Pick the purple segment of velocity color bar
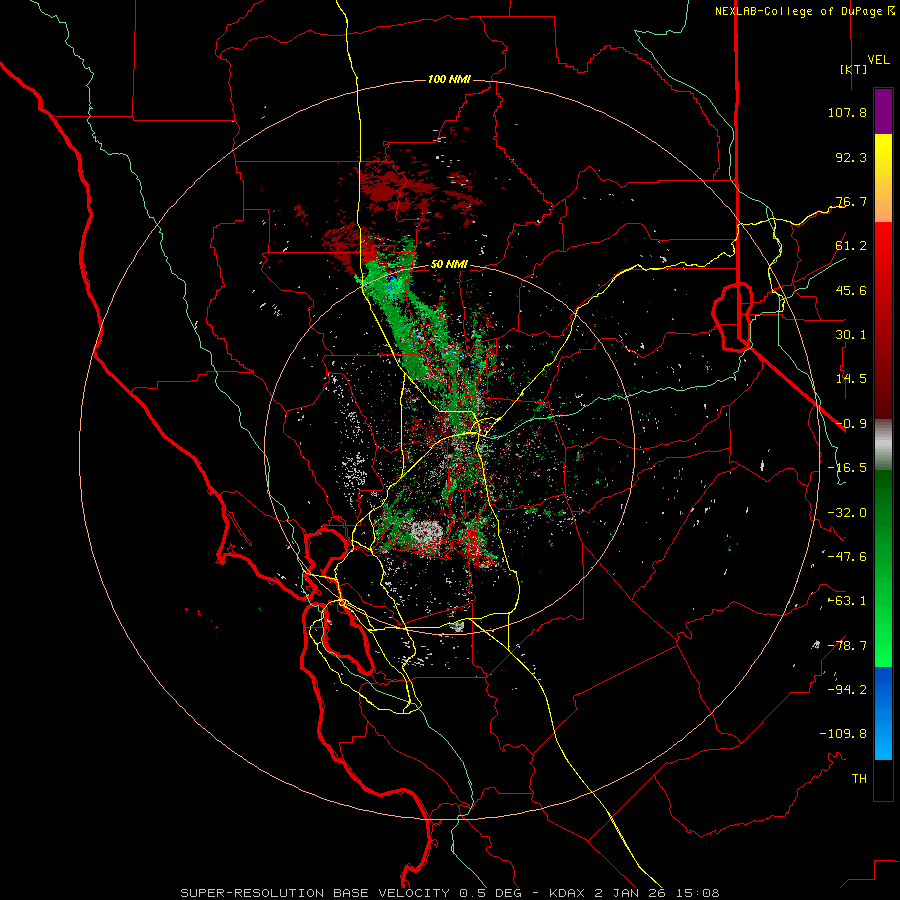The width and height of the screenshot is (900, 900). click(883, 111)
